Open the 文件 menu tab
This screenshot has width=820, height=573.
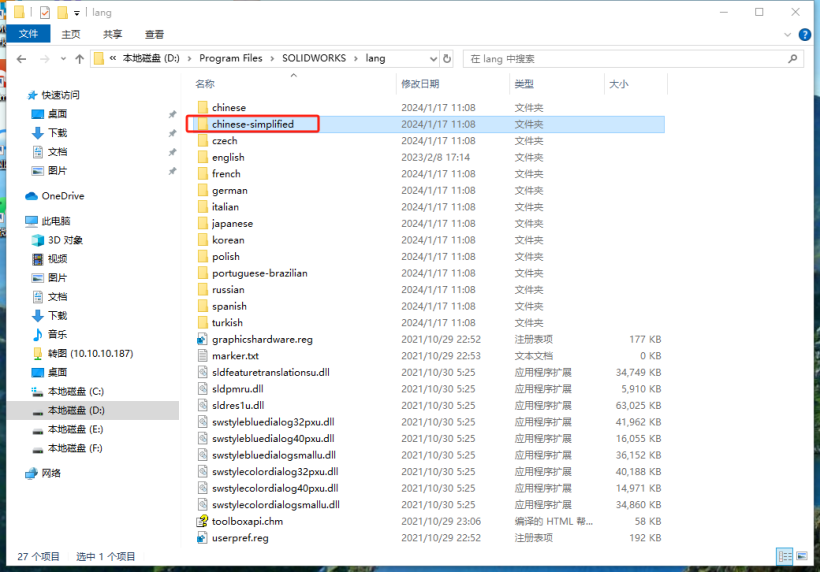pyautogui.click(x=28, y=34)
